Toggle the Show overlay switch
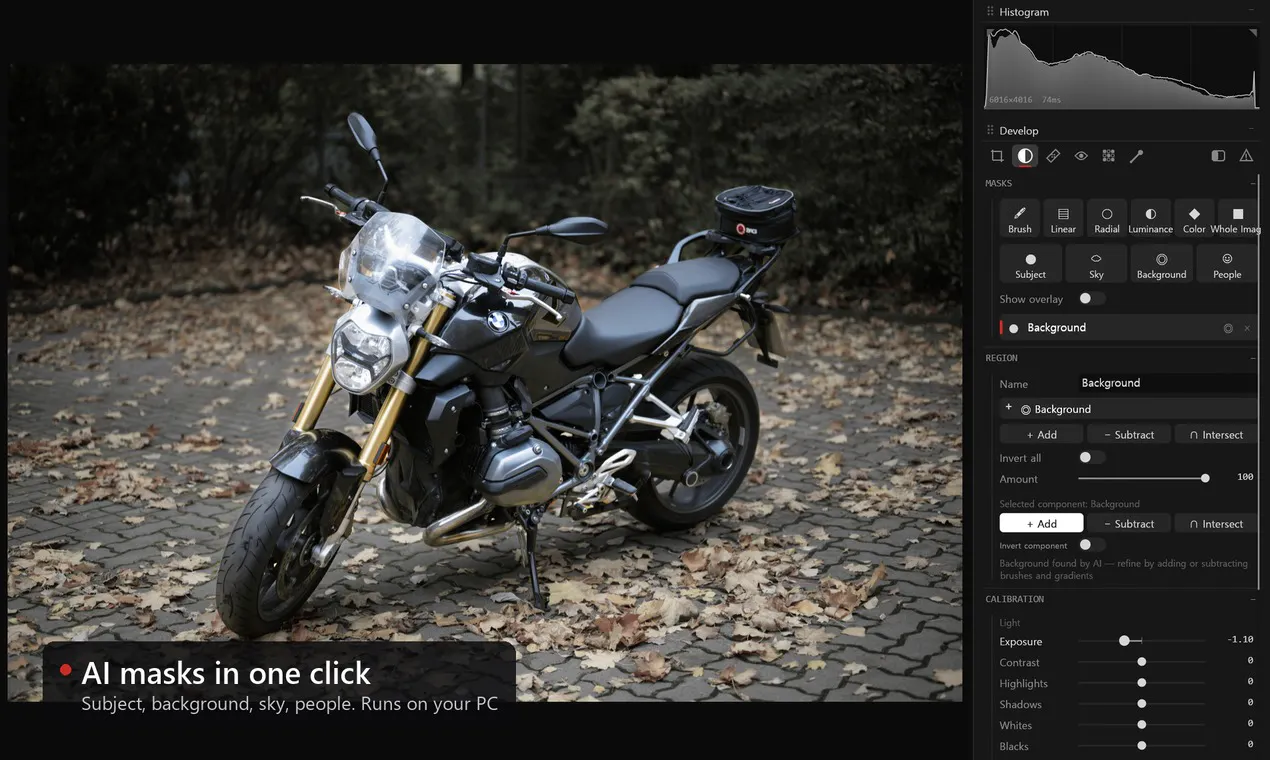 point(1092,298)
